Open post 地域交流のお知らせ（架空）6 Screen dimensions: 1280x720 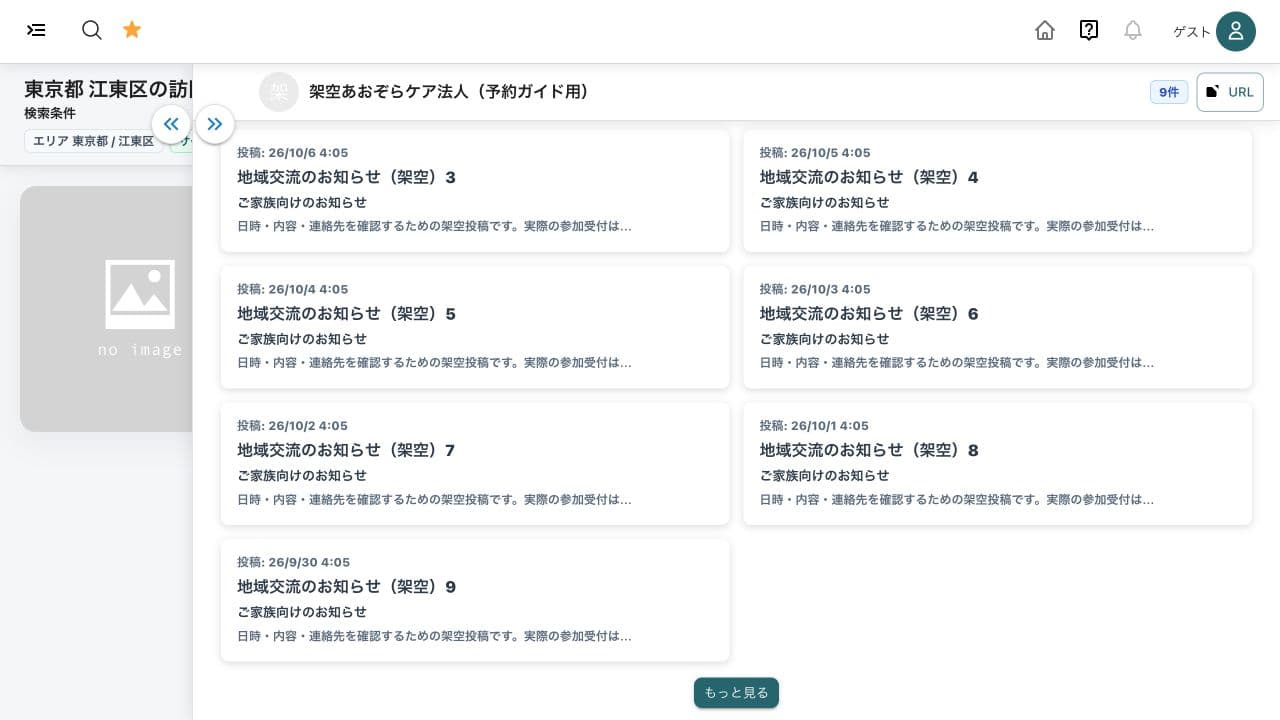pos(997,327)
